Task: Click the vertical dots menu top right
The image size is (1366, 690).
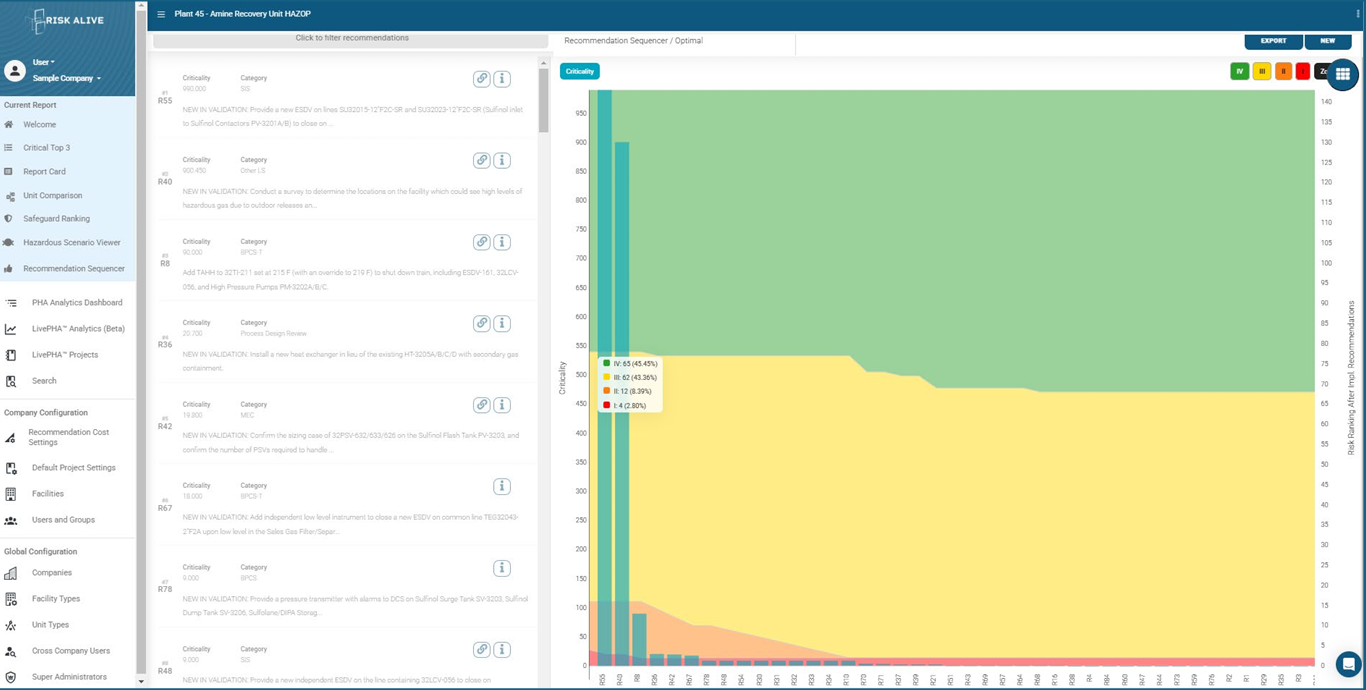Action: click(1357, 14)
